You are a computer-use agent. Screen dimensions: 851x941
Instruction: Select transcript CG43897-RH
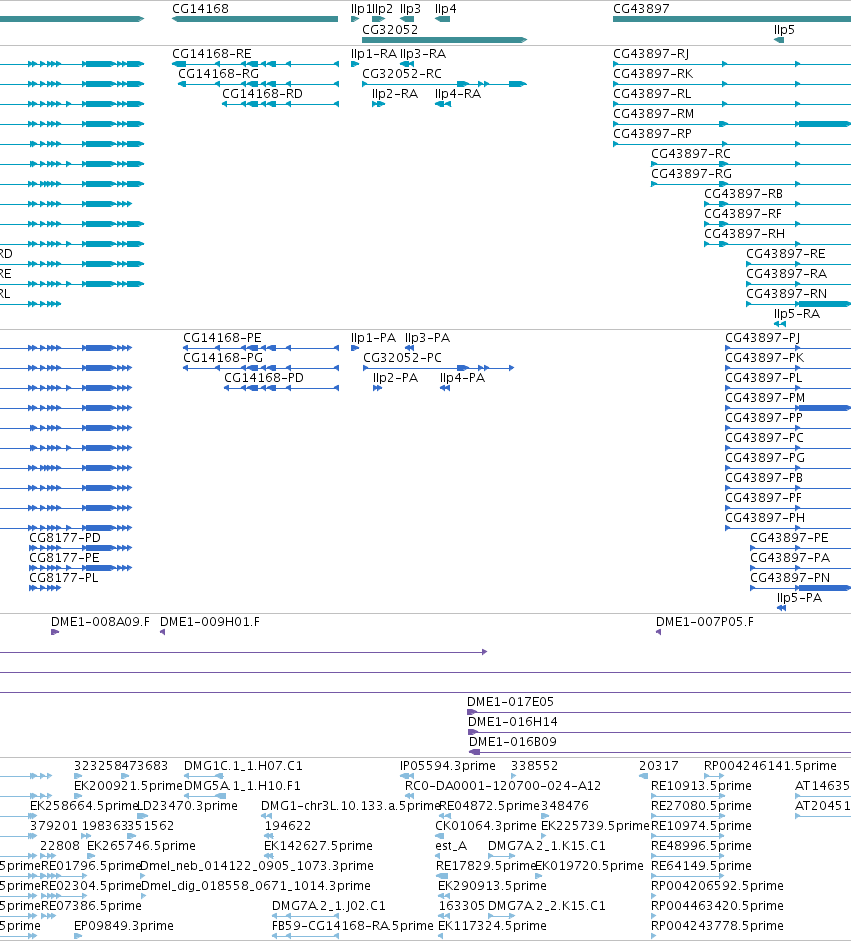click(x=744, y=233)
